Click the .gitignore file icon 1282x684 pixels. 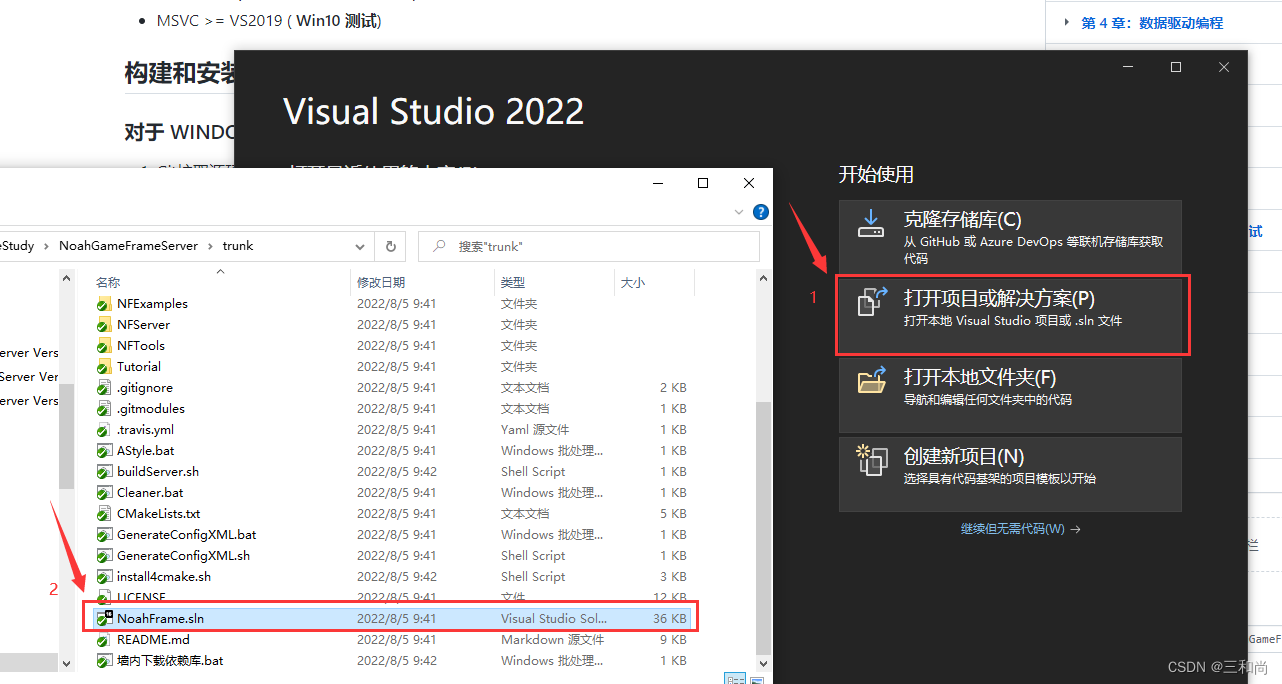click(x=103, y=388)
